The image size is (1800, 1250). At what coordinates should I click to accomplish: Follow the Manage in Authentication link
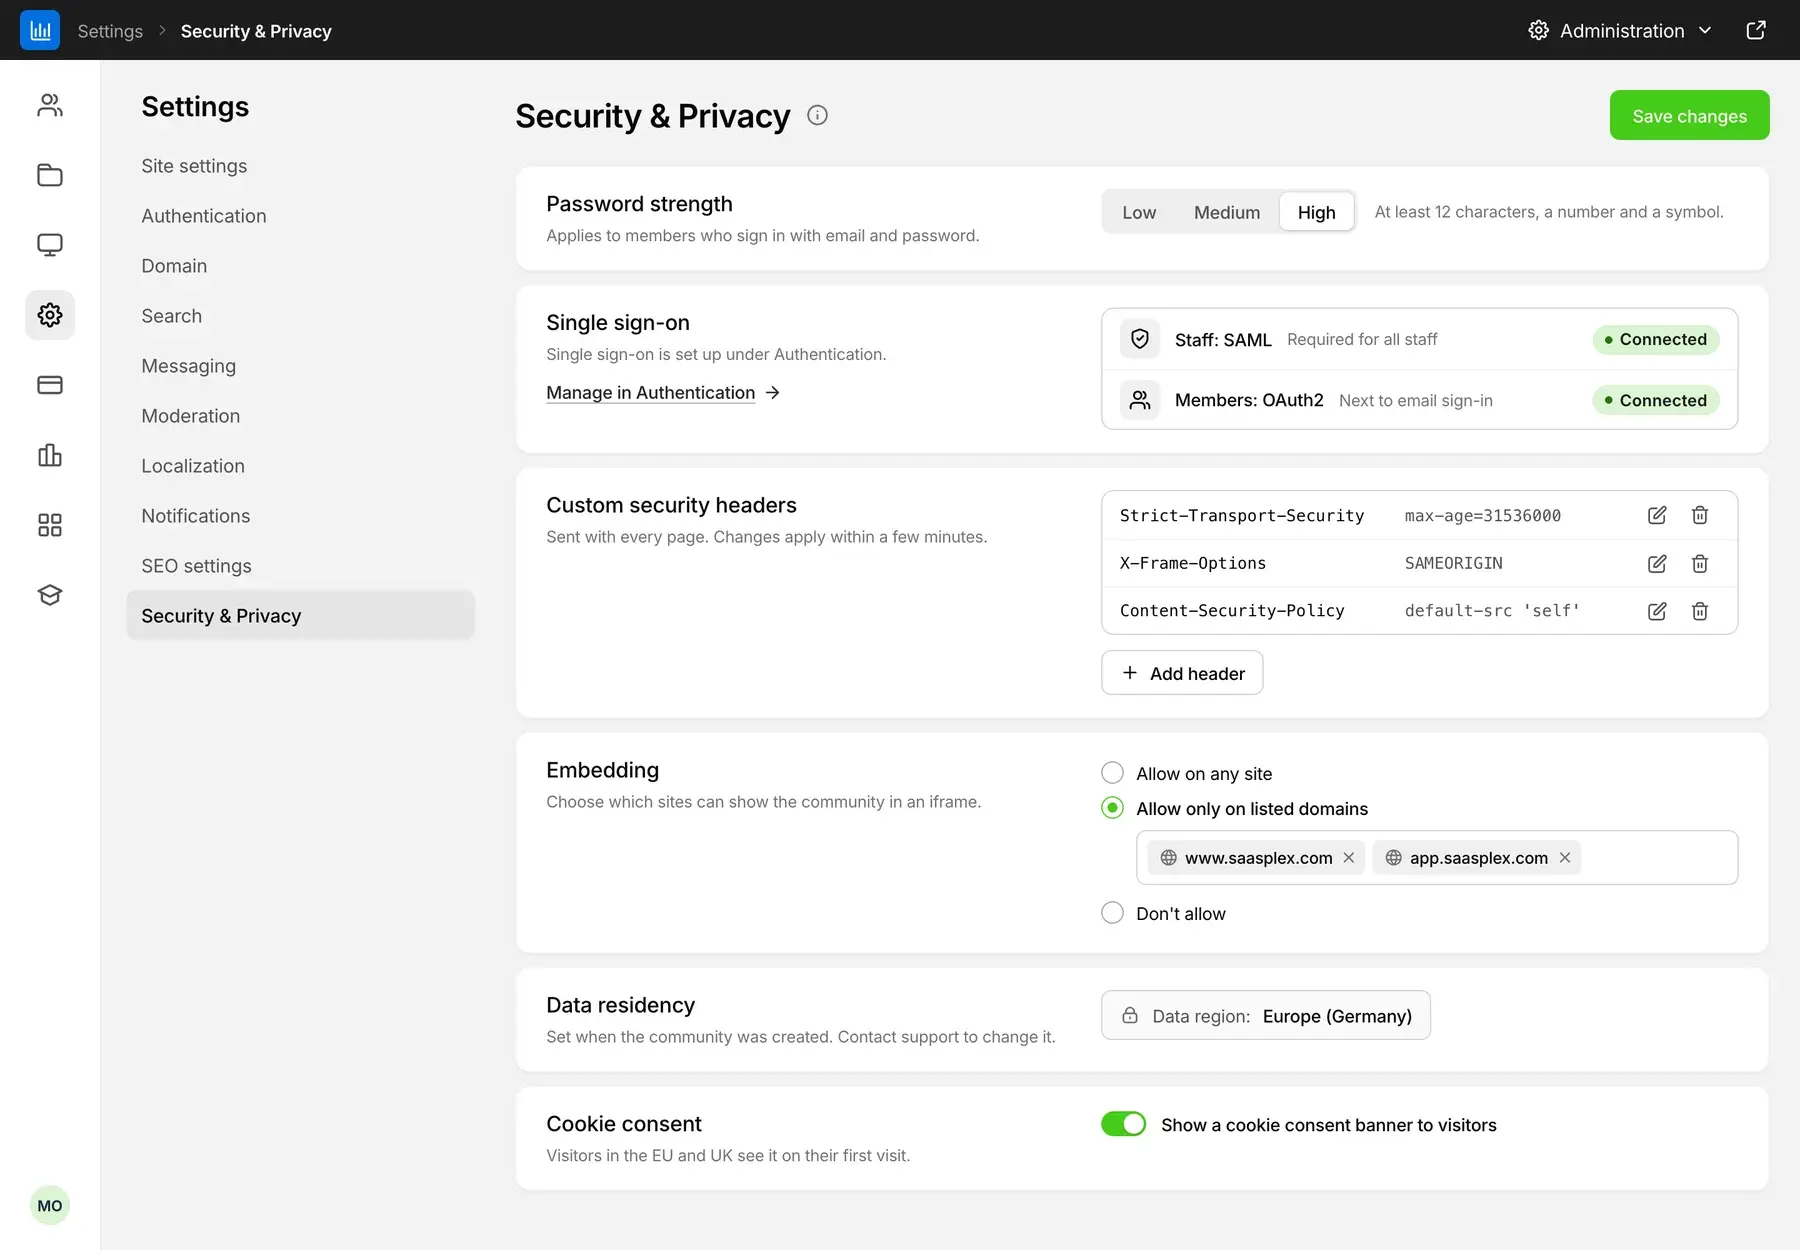tap(663, 393)
